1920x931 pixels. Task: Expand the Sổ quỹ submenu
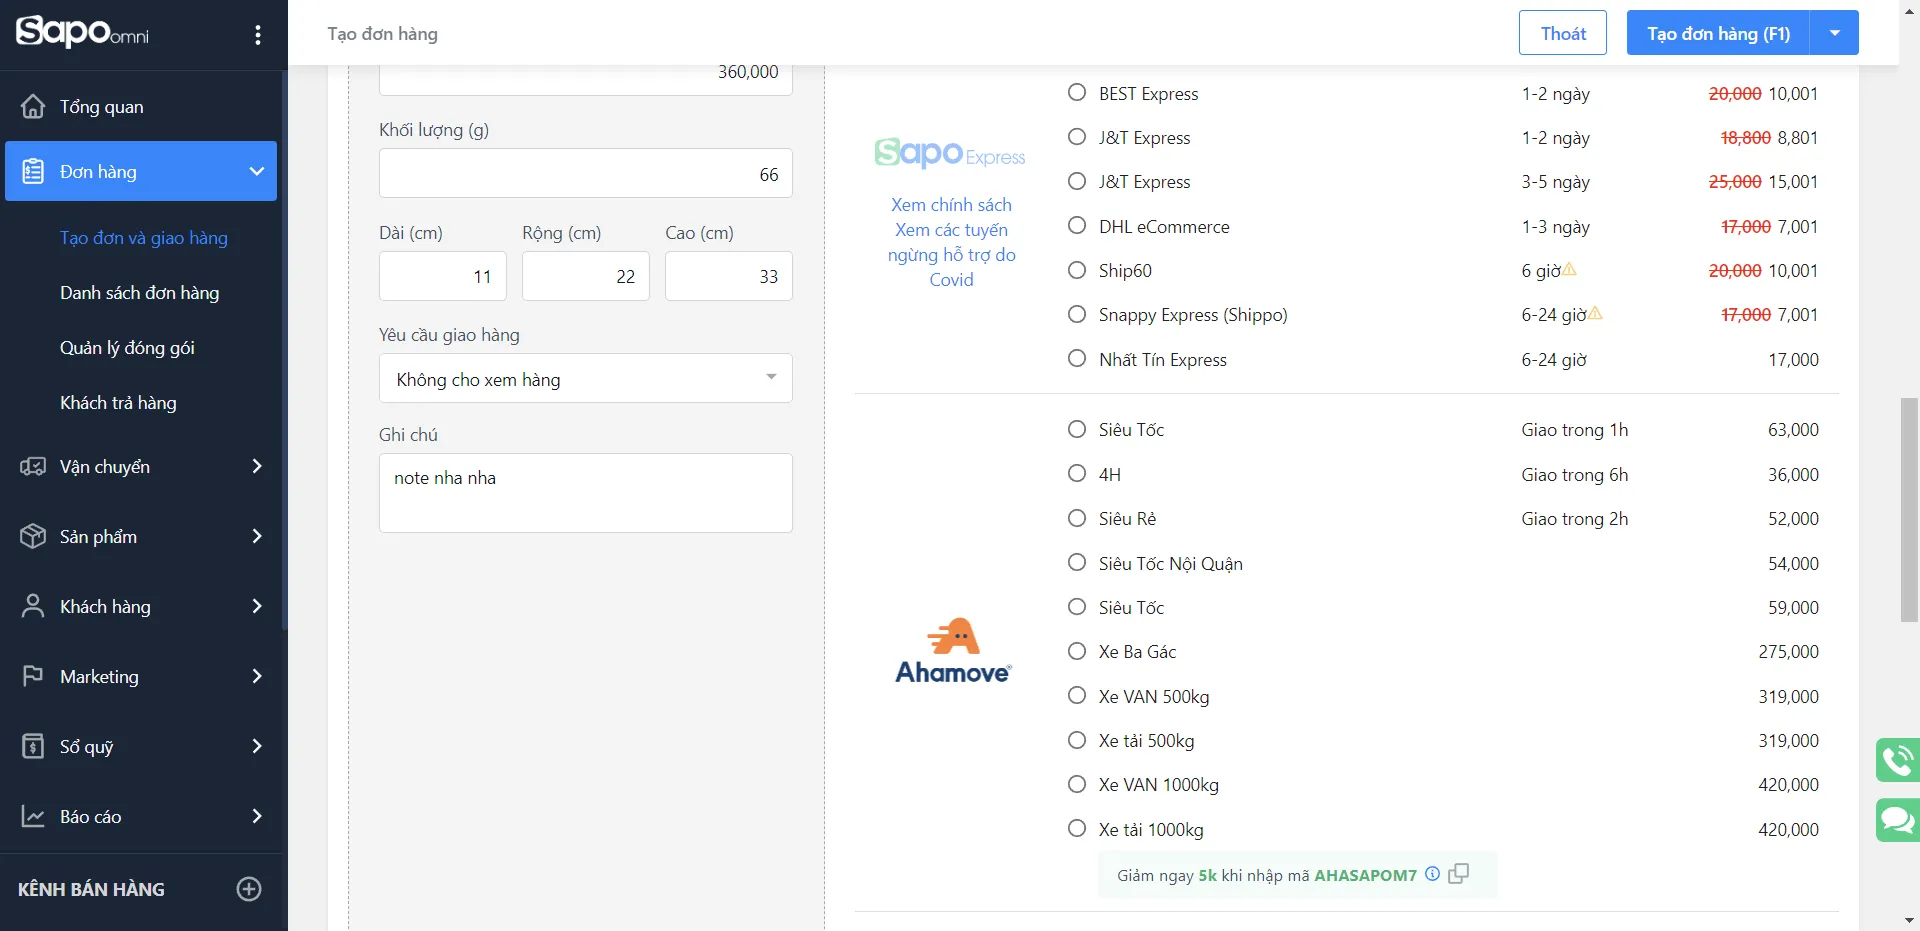pyautogui.click(x=257, y=746)
